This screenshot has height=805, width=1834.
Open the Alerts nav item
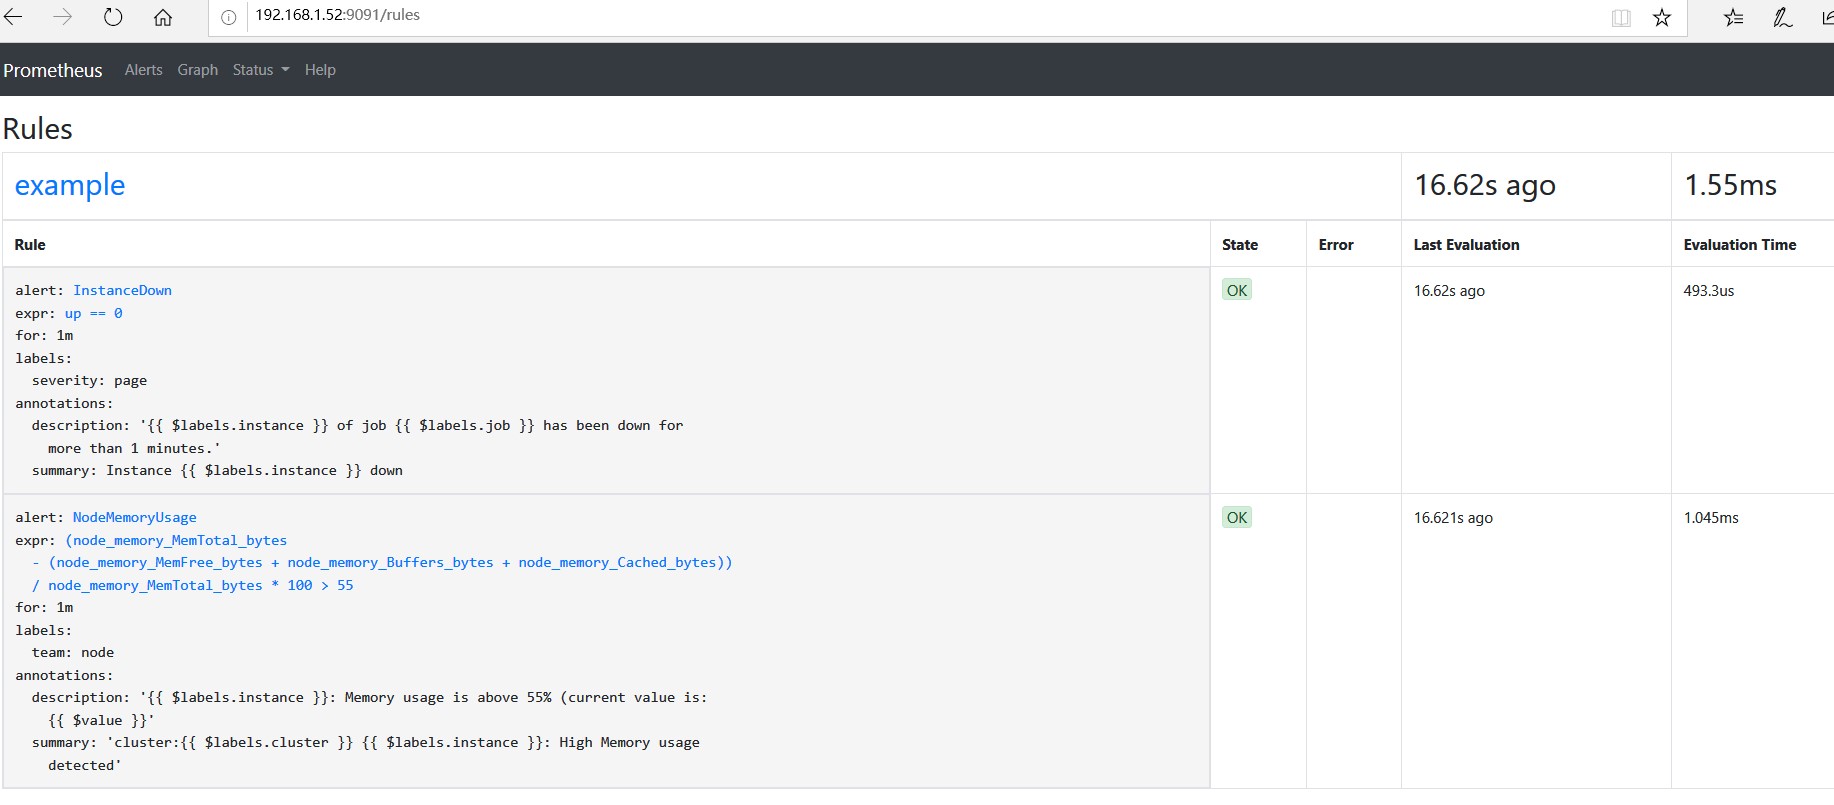144,70
